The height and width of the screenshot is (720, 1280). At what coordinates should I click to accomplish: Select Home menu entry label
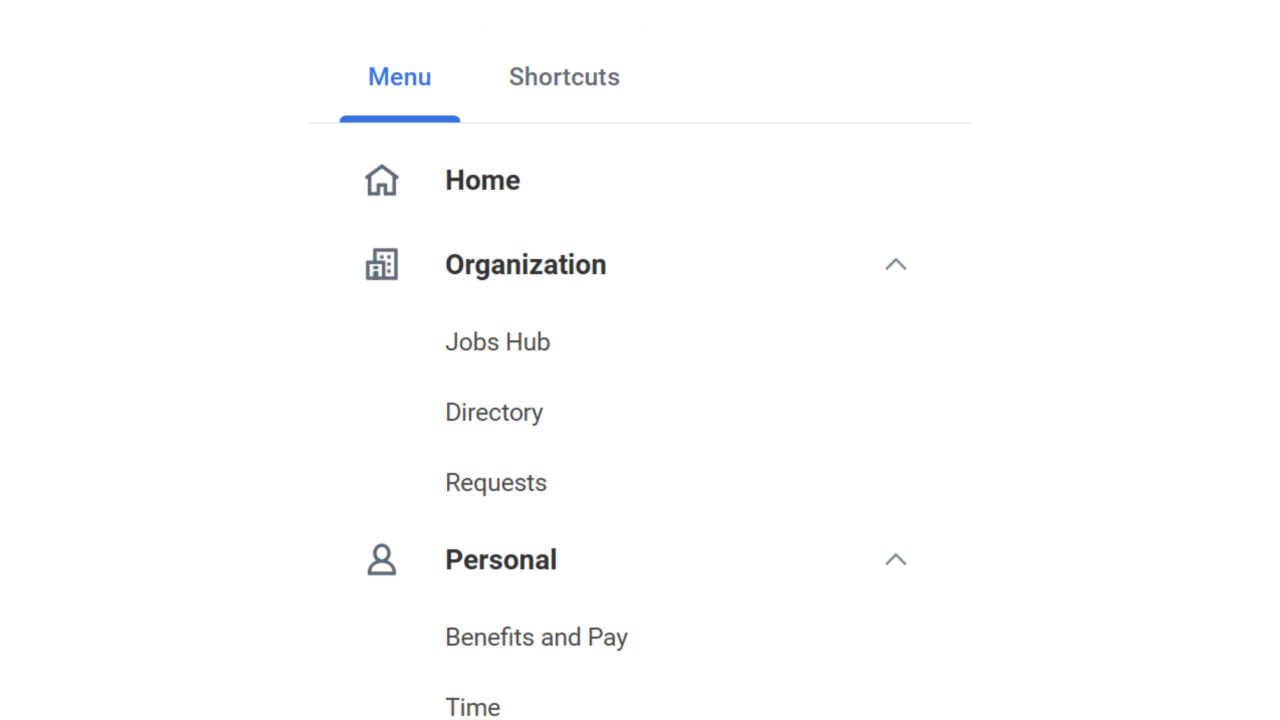[x=483, y=180]
